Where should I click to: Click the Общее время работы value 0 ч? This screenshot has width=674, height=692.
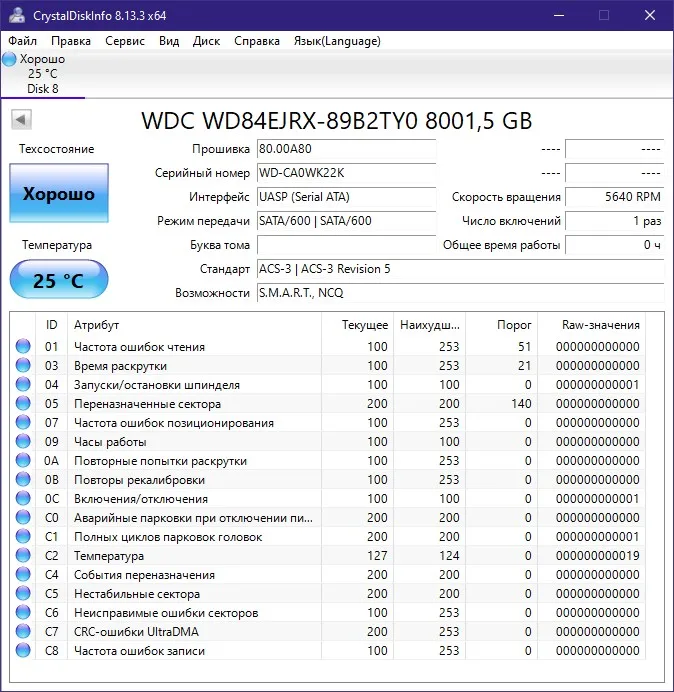coord(614,245)
